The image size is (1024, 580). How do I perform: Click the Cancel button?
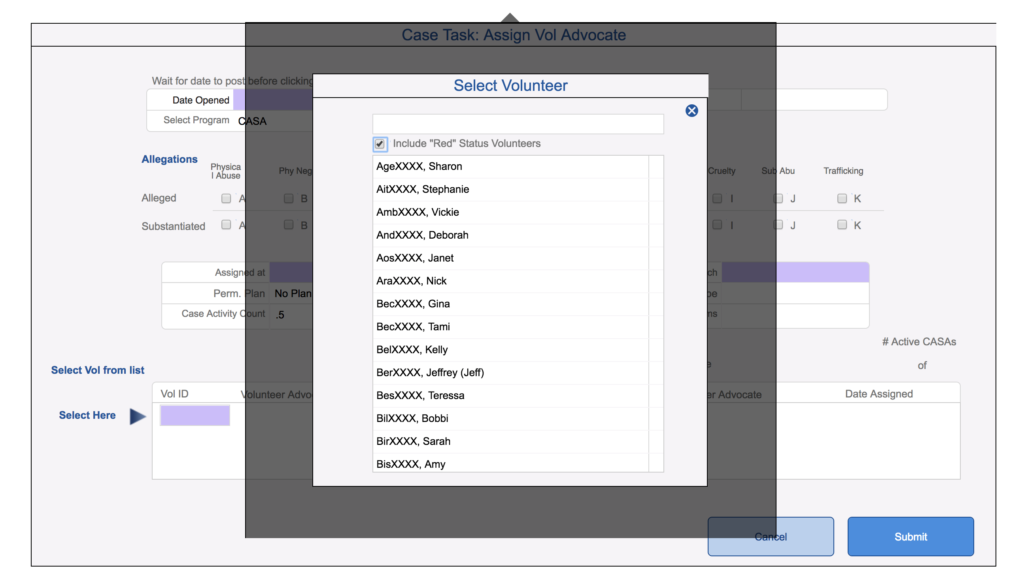click(770, 537)
